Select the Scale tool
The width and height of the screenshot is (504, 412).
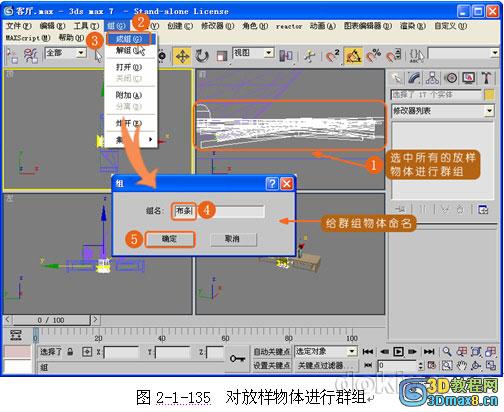221,56
